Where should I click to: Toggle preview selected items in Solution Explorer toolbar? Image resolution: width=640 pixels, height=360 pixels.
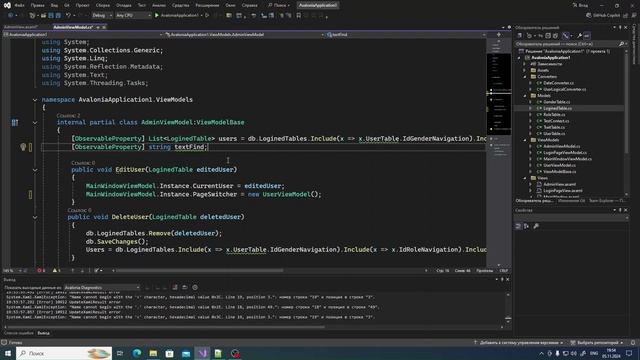[x=587, y=36]
